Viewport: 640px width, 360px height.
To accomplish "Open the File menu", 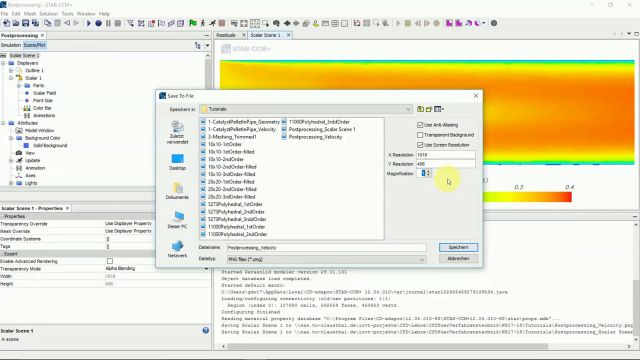I will (4, 13).
